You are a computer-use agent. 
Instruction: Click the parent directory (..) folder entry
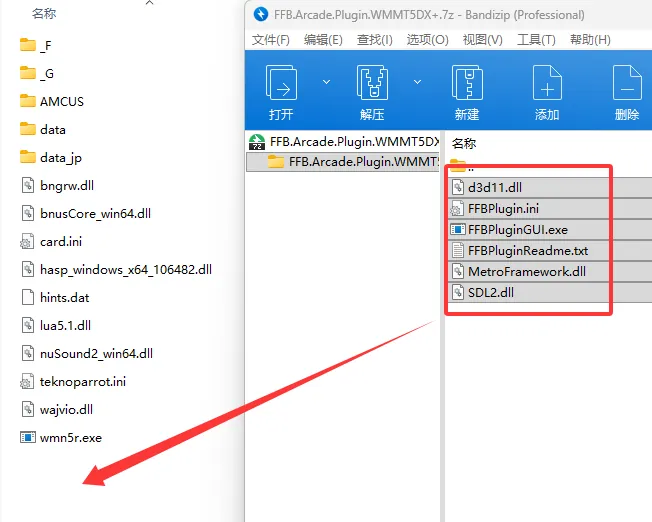click(470, 166)
